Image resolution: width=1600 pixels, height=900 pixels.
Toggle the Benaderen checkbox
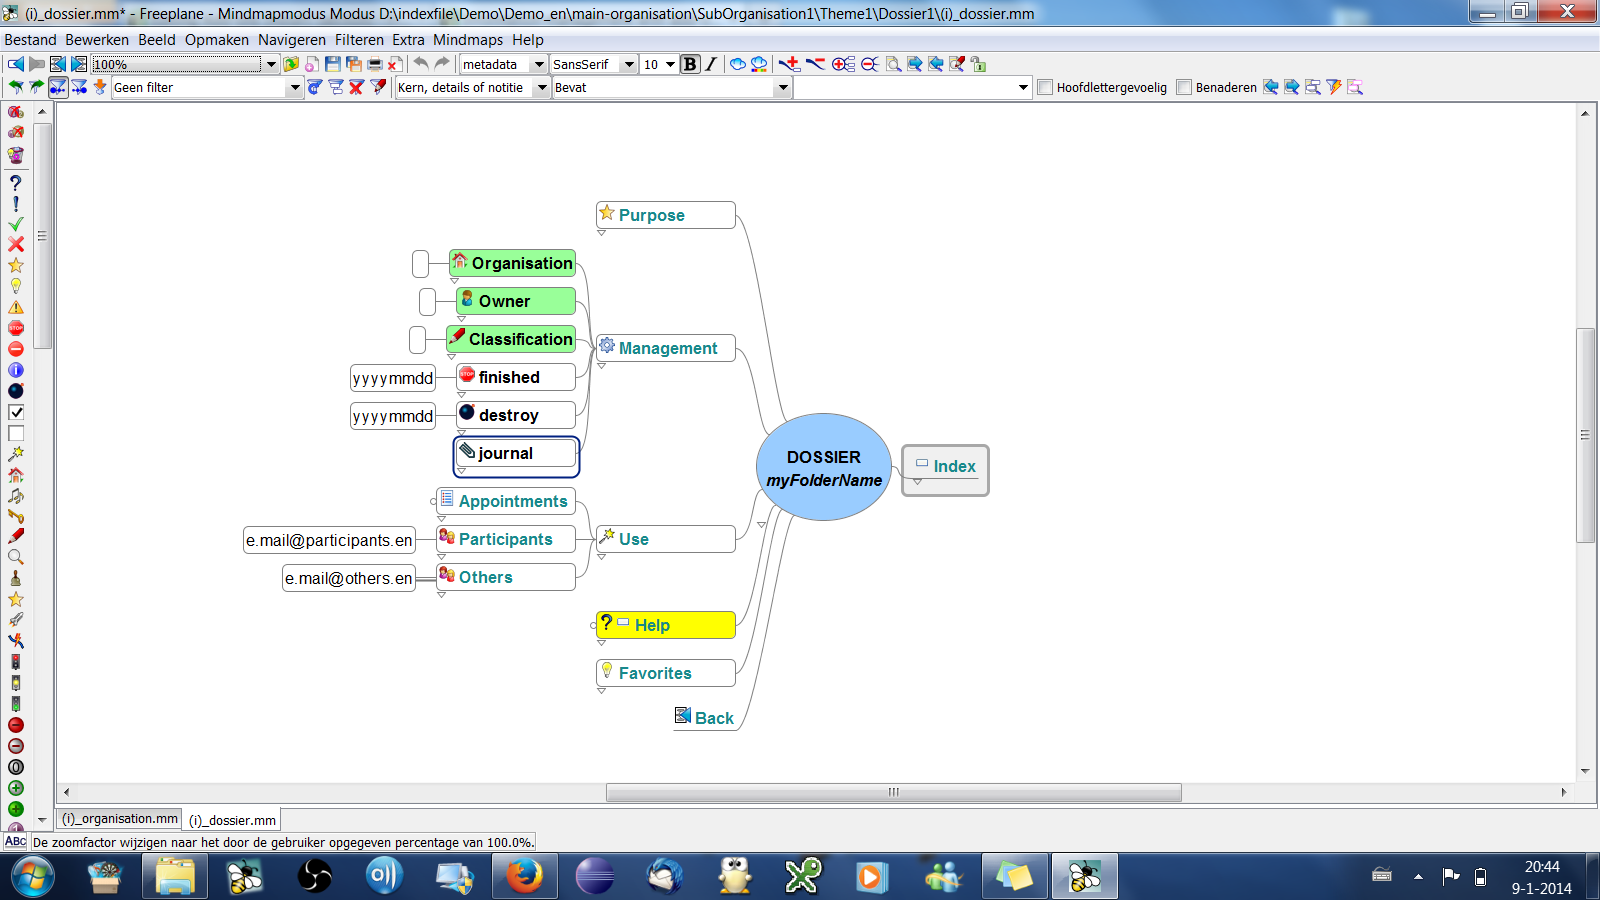point(1184,88)
